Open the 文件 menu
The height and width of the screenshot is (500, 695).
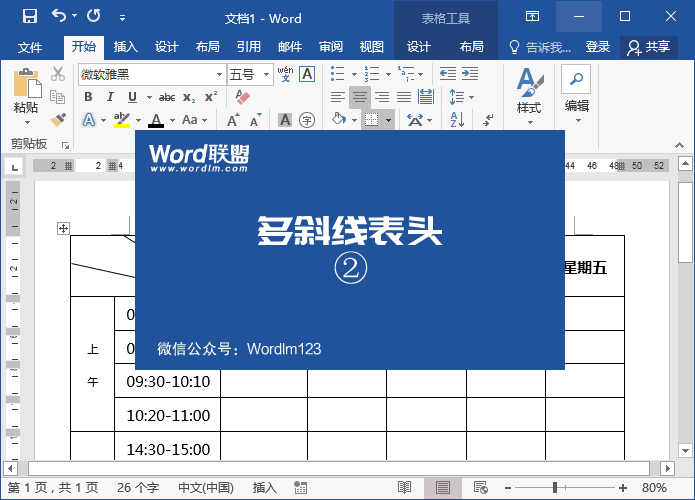[x=30, y=47]
